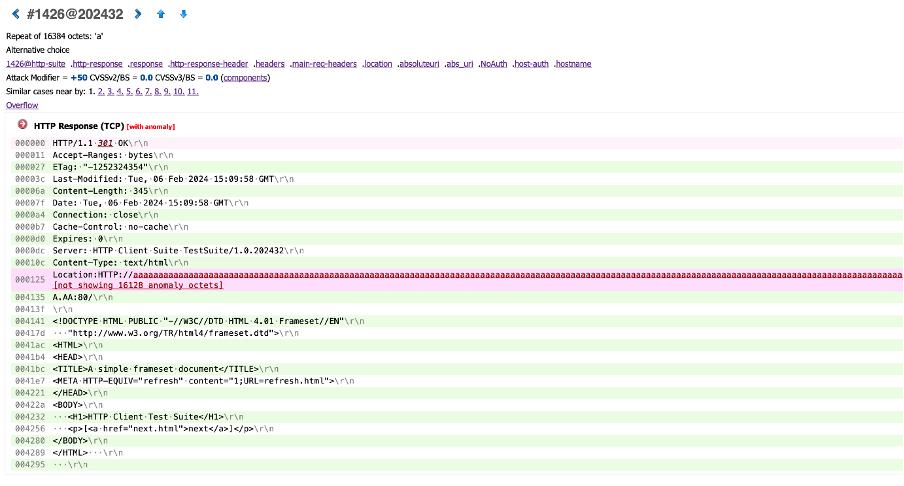
Task: Open similar case 11
Action: point(193,92)
